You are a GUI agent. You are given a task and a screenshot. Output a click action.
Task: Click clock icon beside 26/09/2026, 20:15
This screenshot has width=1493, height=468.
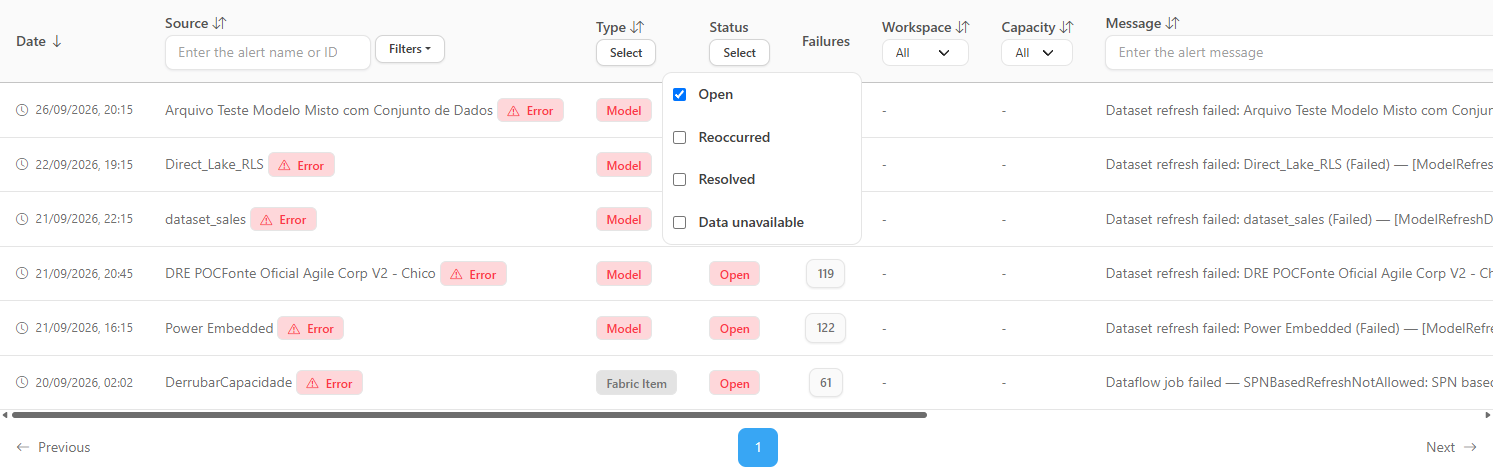click(x=22, y=110)
